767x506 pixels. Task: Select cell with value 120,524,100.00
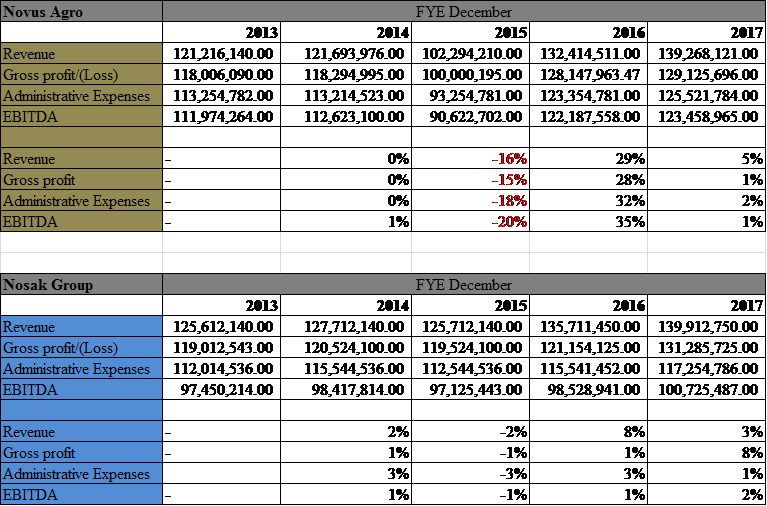tap(346, 347)
